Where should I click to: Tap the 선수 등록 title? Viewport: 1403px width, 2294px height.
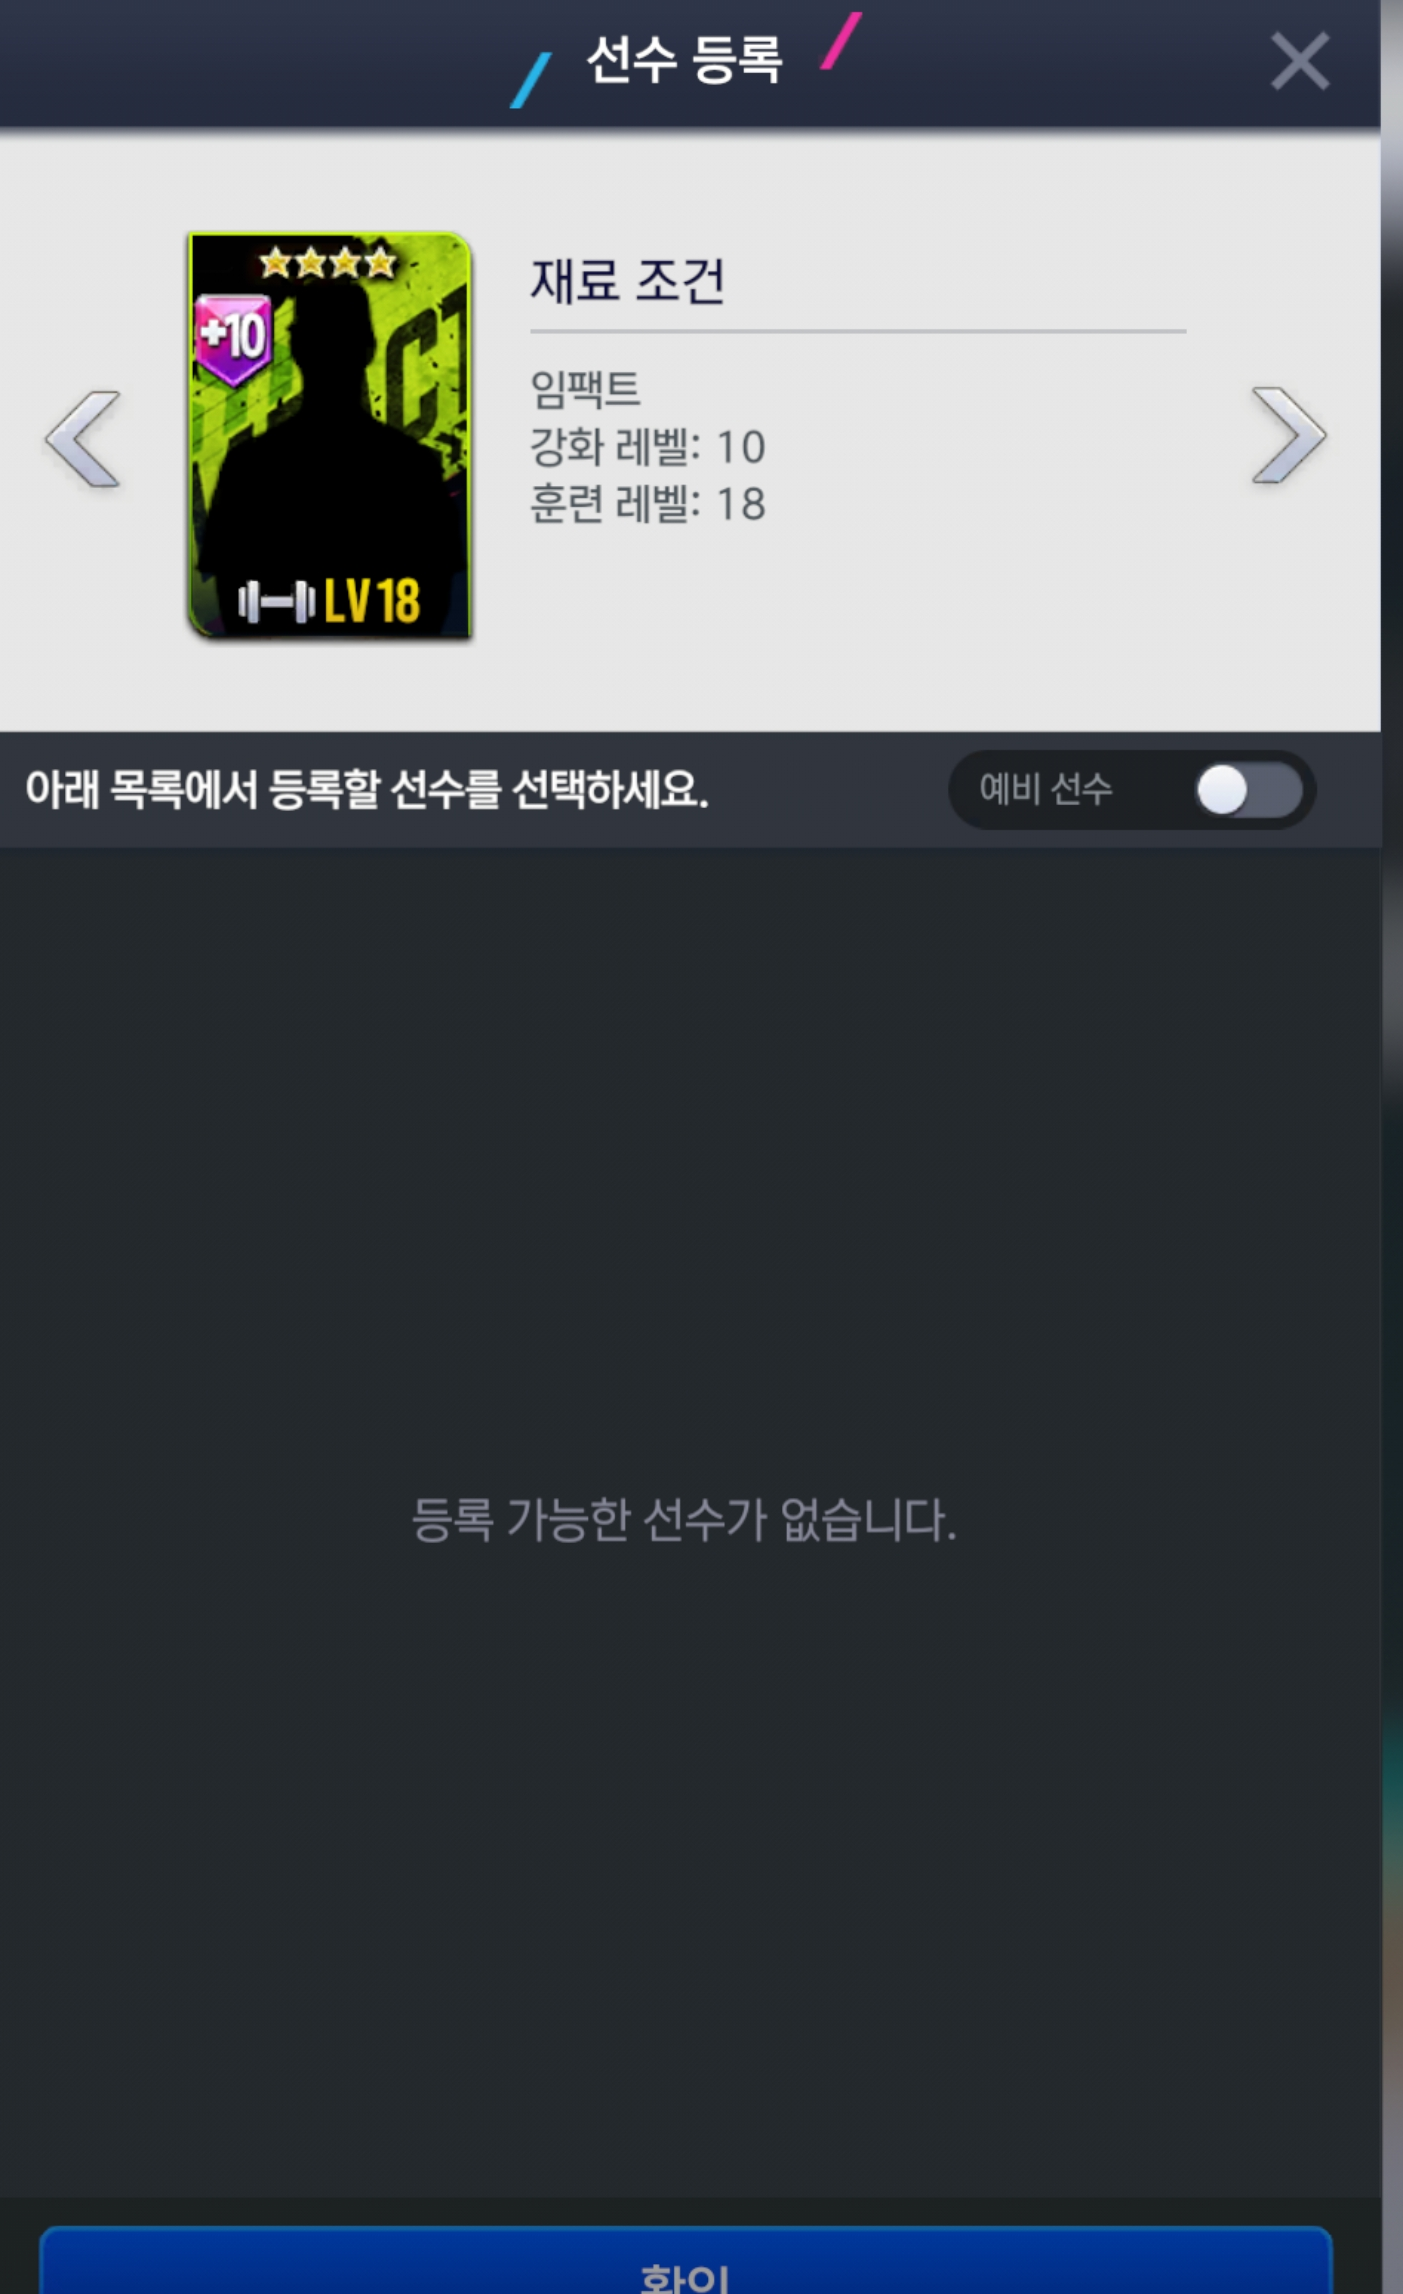tap(684, 59)
